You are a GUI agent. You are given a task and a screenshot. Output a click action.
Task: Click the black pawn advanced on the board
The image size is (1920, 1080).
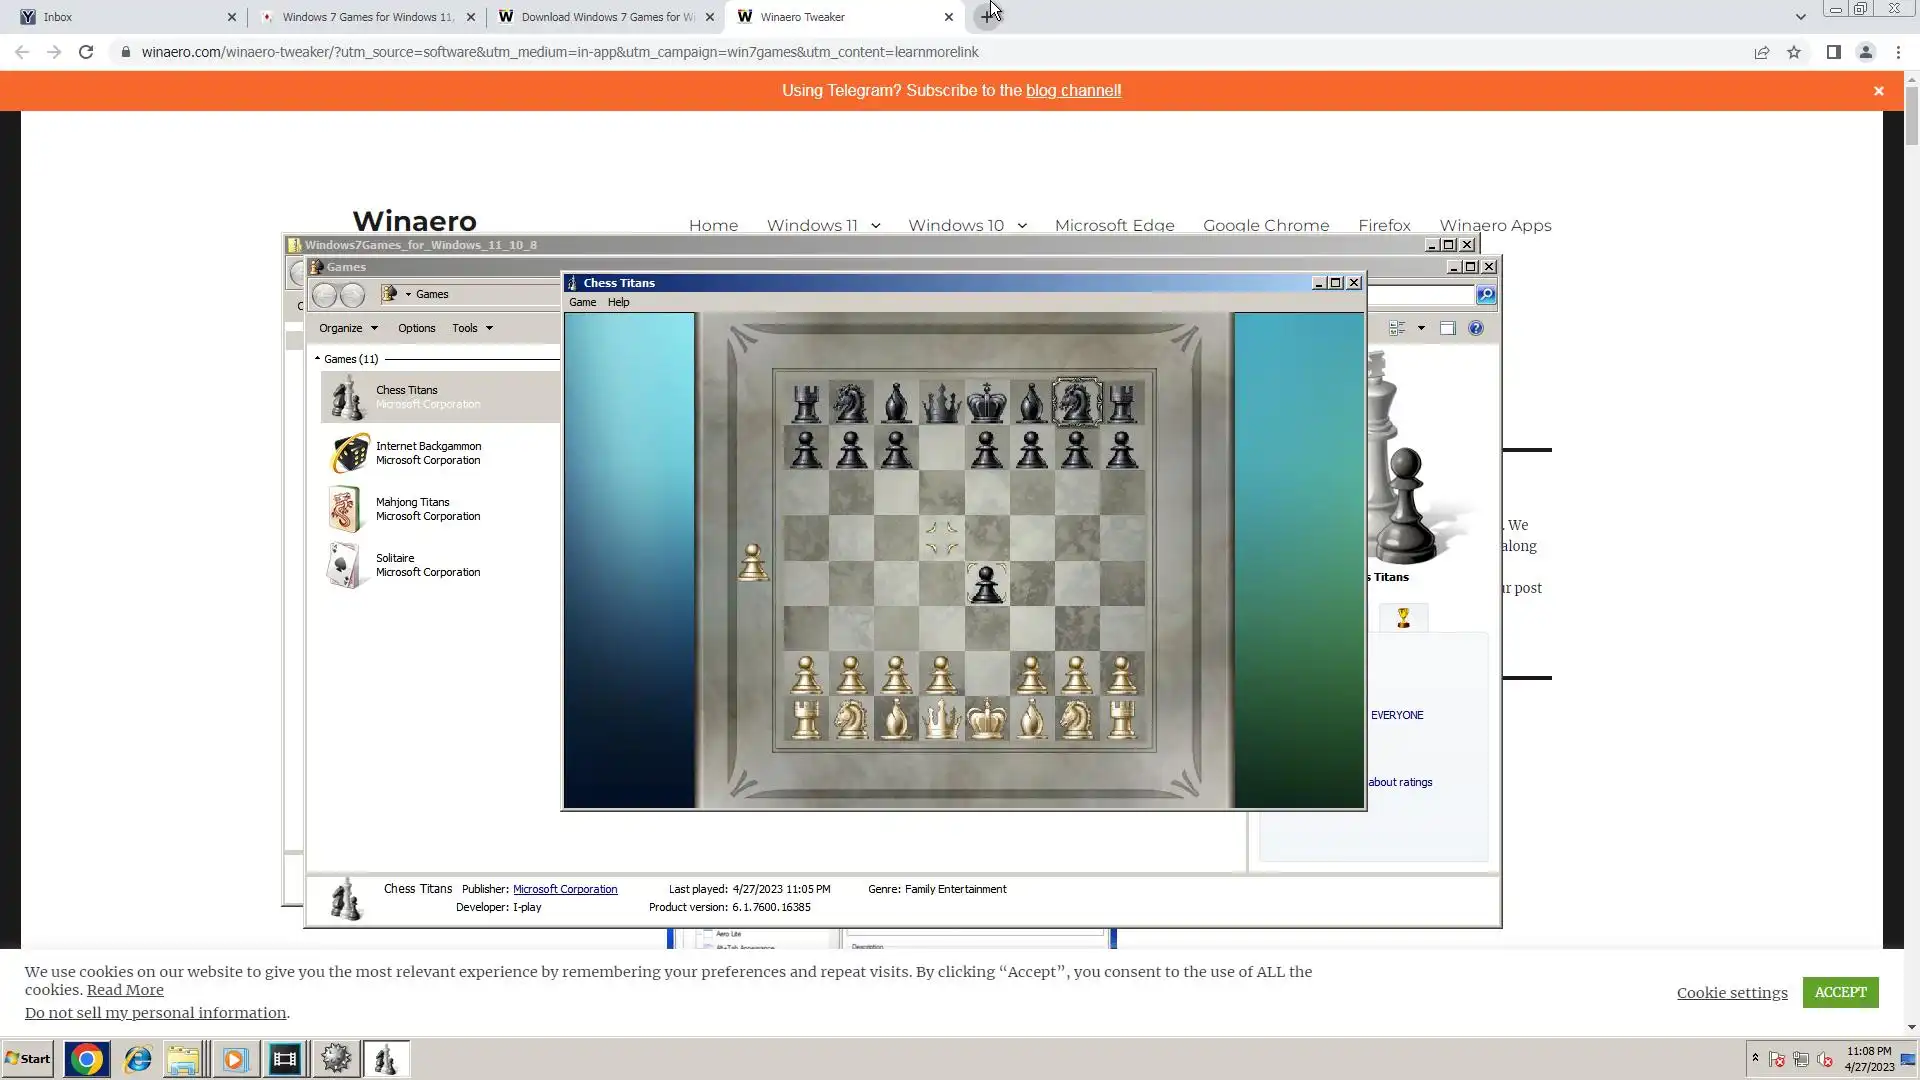pyautogui.click(x=986, y=583)
